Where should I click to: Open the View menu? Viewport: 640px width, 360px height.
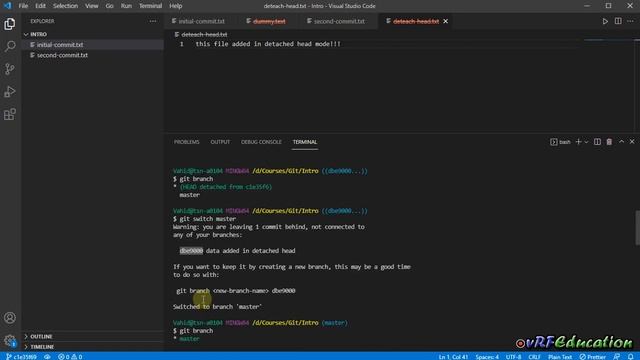tap(91, 6)
